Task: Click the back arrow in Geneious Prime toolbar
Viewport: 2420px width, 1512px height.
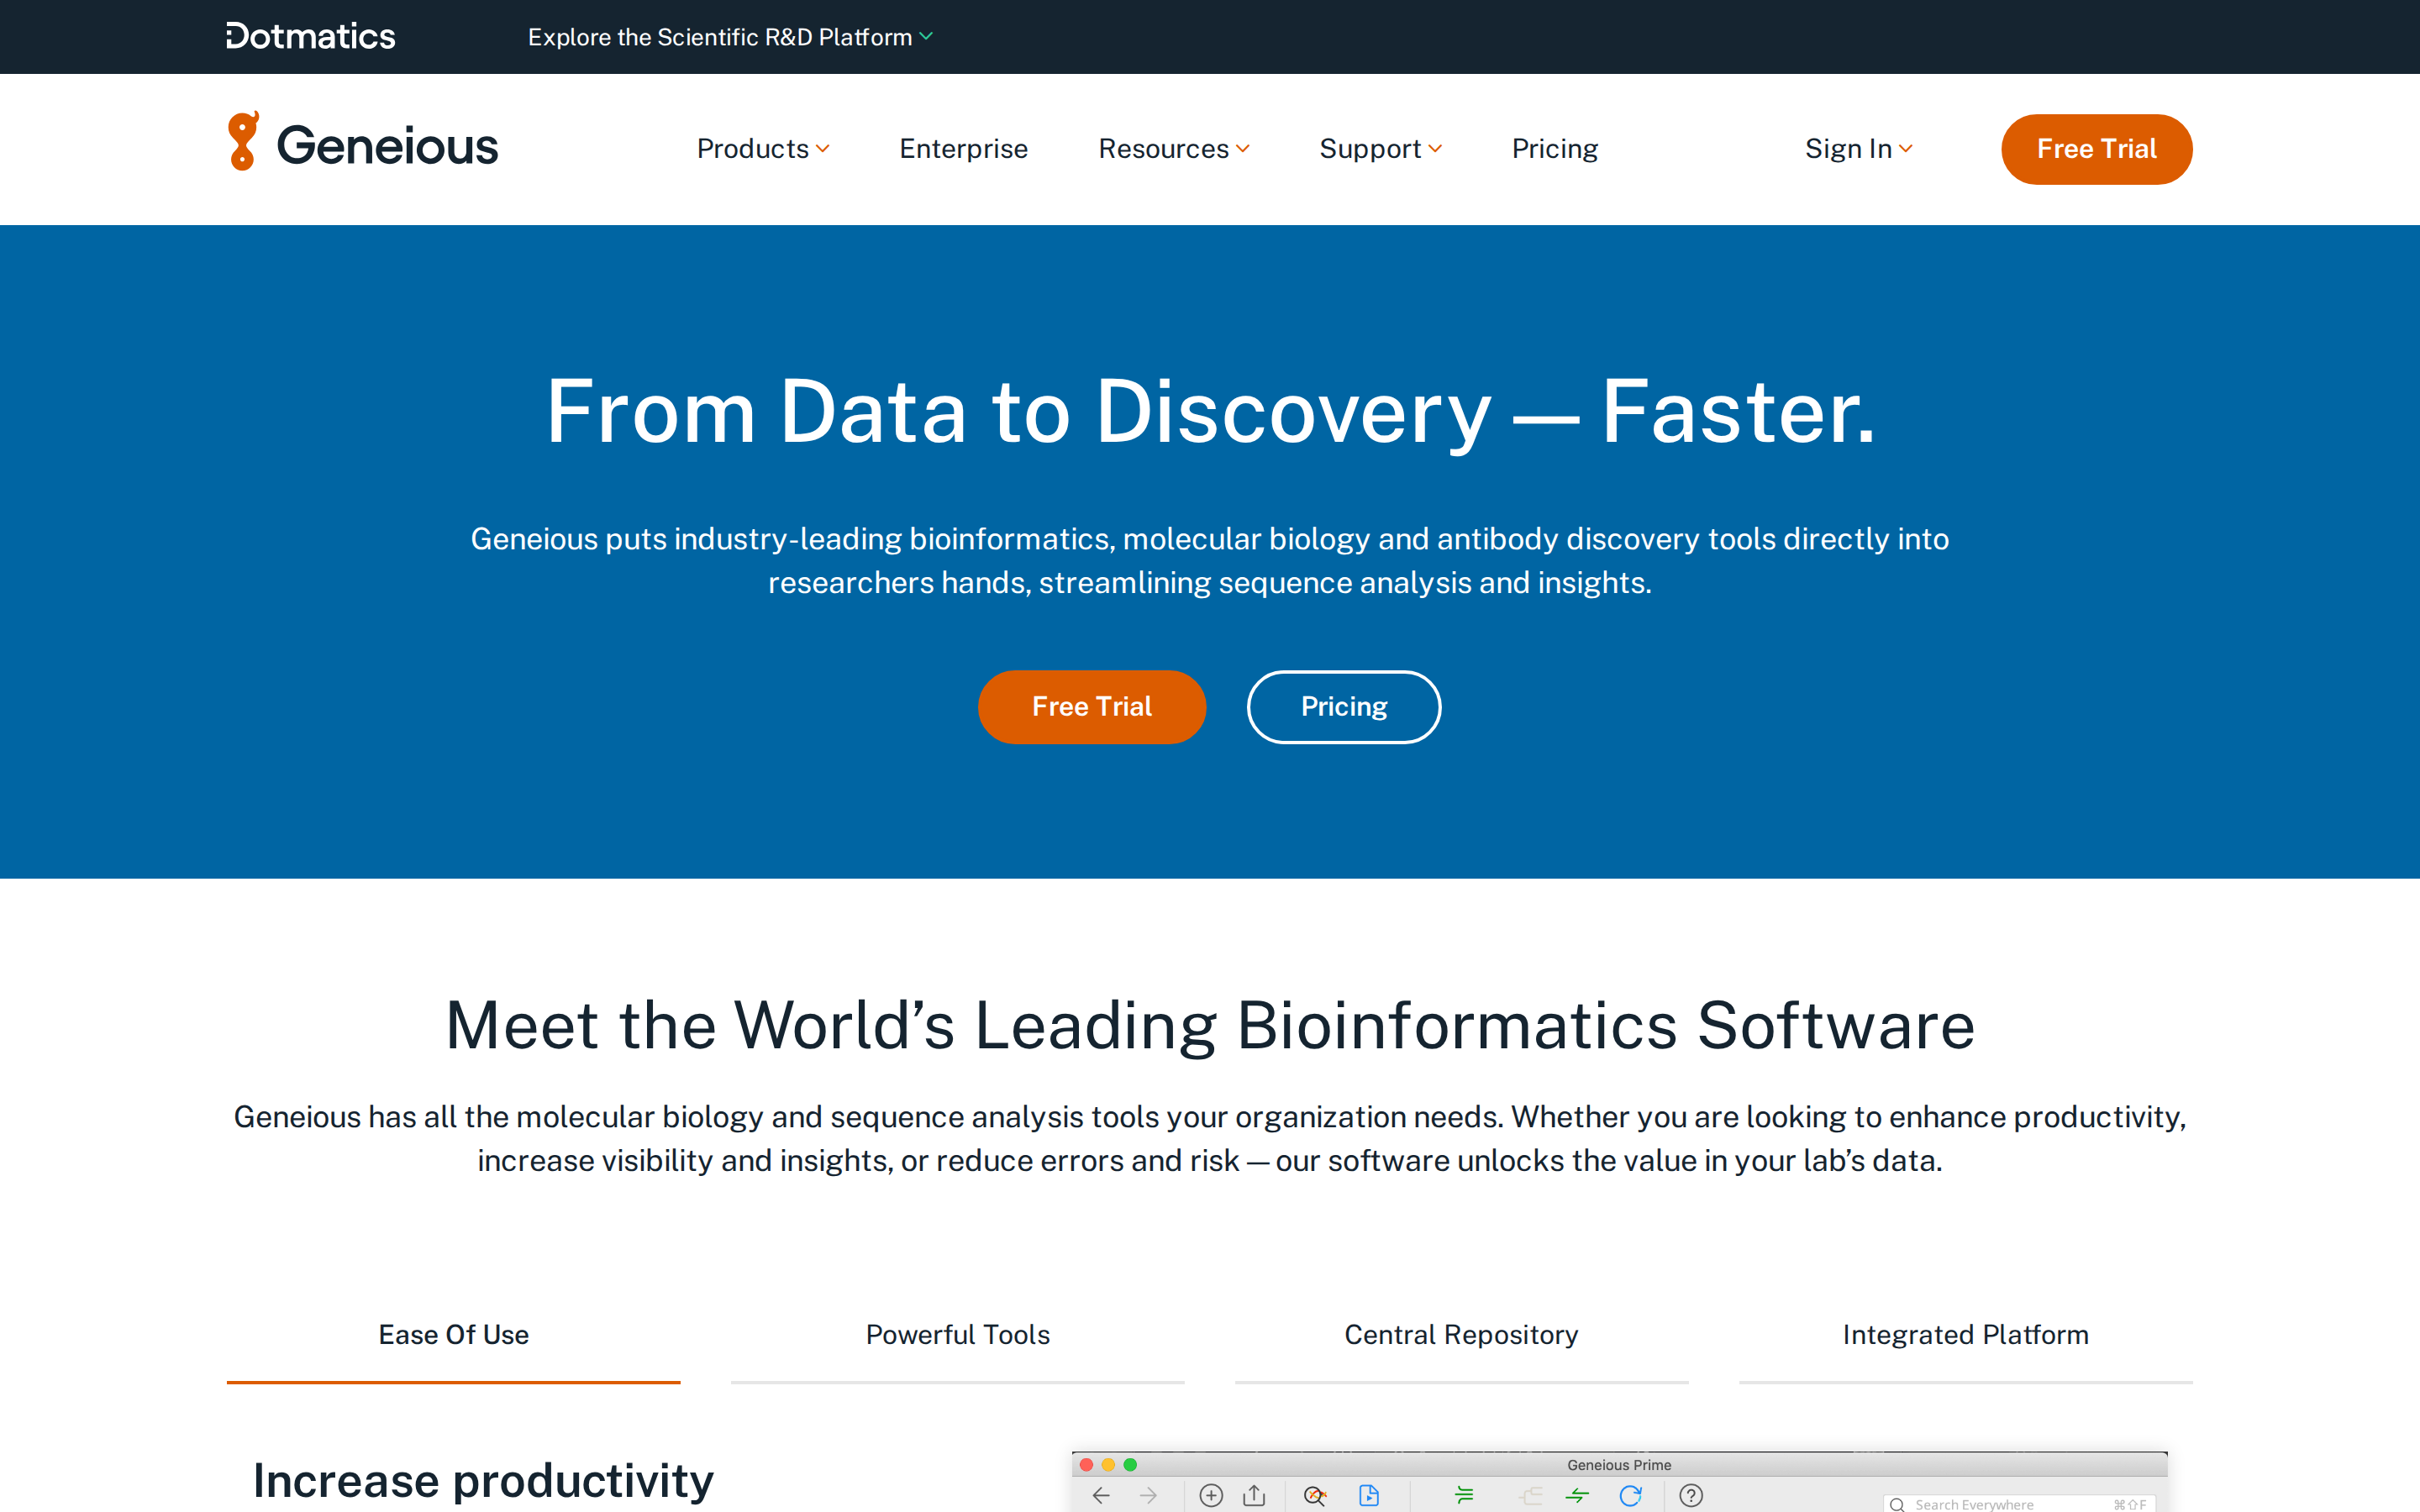Action: [1101, 1495]
